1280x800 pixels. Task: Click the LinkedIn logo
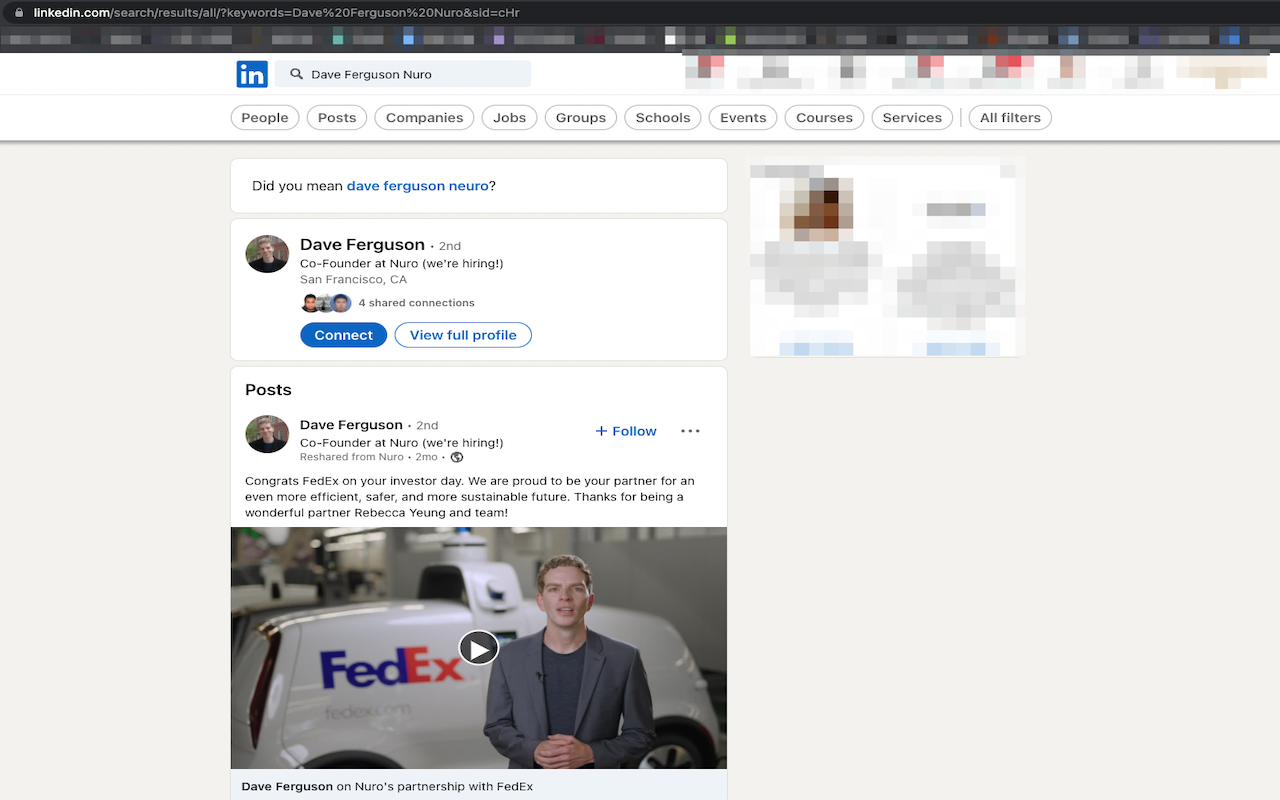(252, 74)
